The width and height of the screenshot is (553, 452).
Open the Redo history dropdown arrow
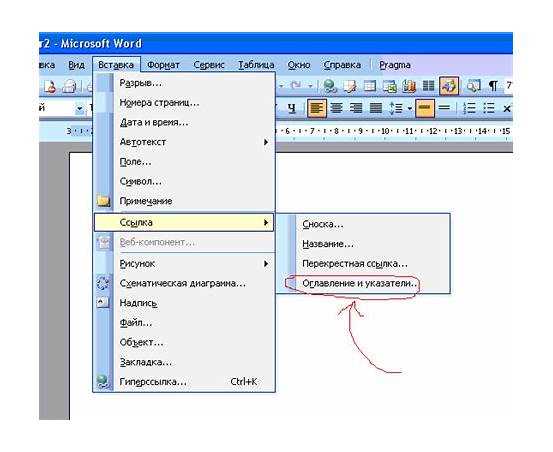coord(310,86)
